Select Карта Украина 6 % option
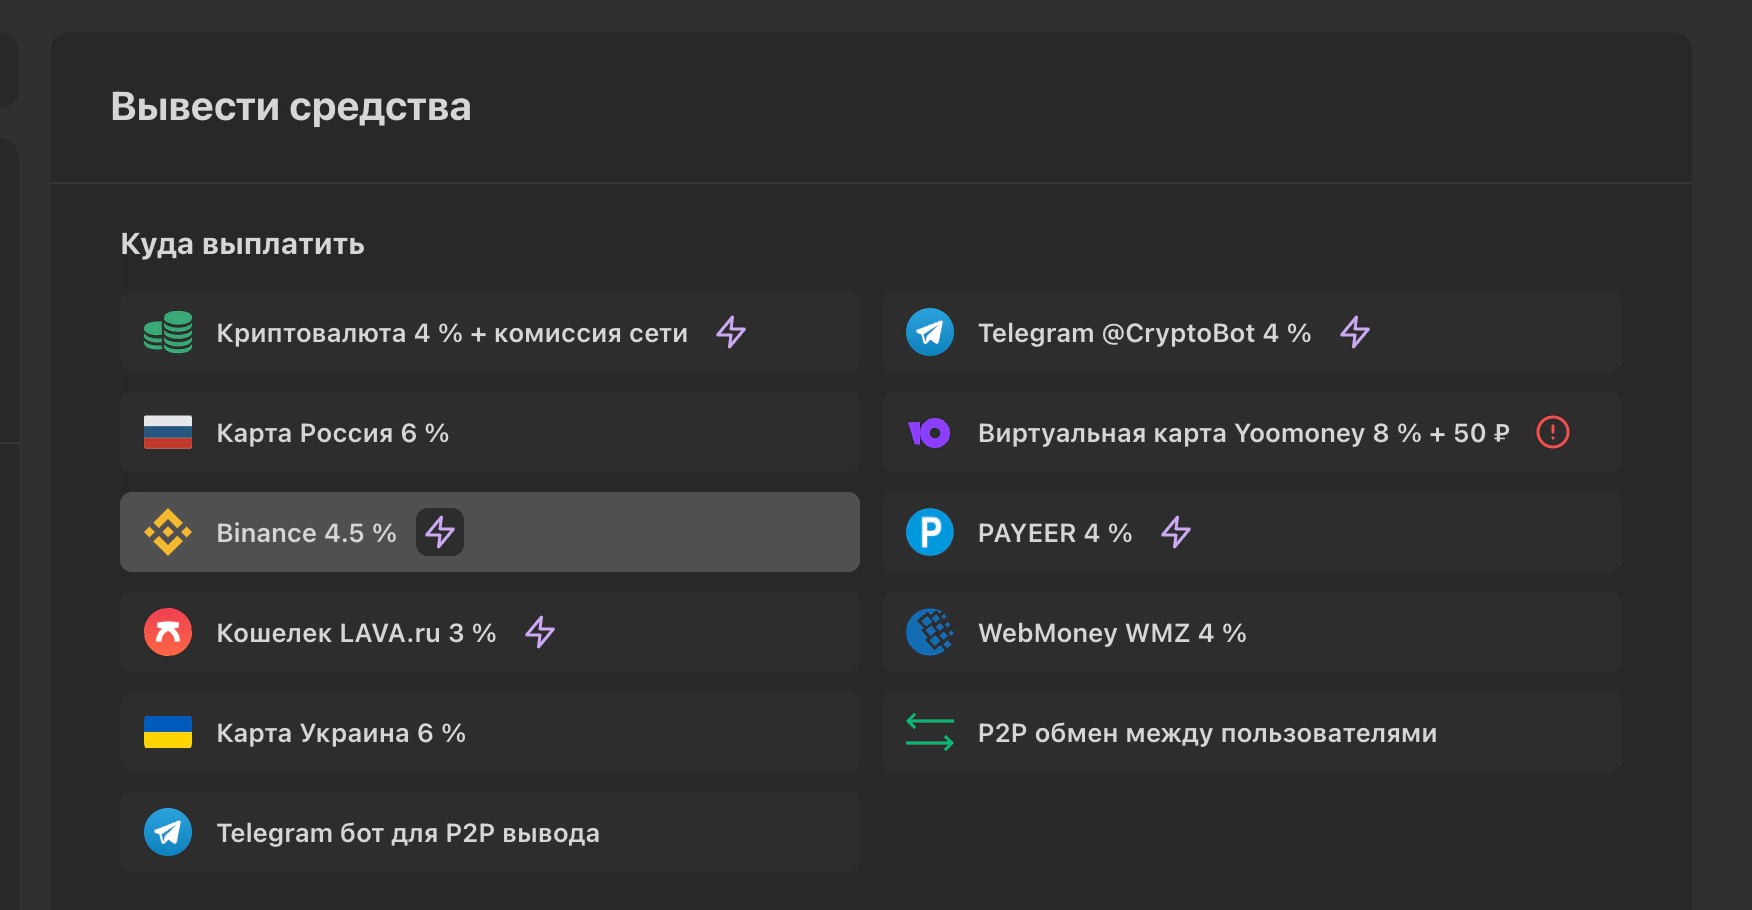Image resolution: width=1752 pixels, height=910 pixels. [x=341, y=733]
